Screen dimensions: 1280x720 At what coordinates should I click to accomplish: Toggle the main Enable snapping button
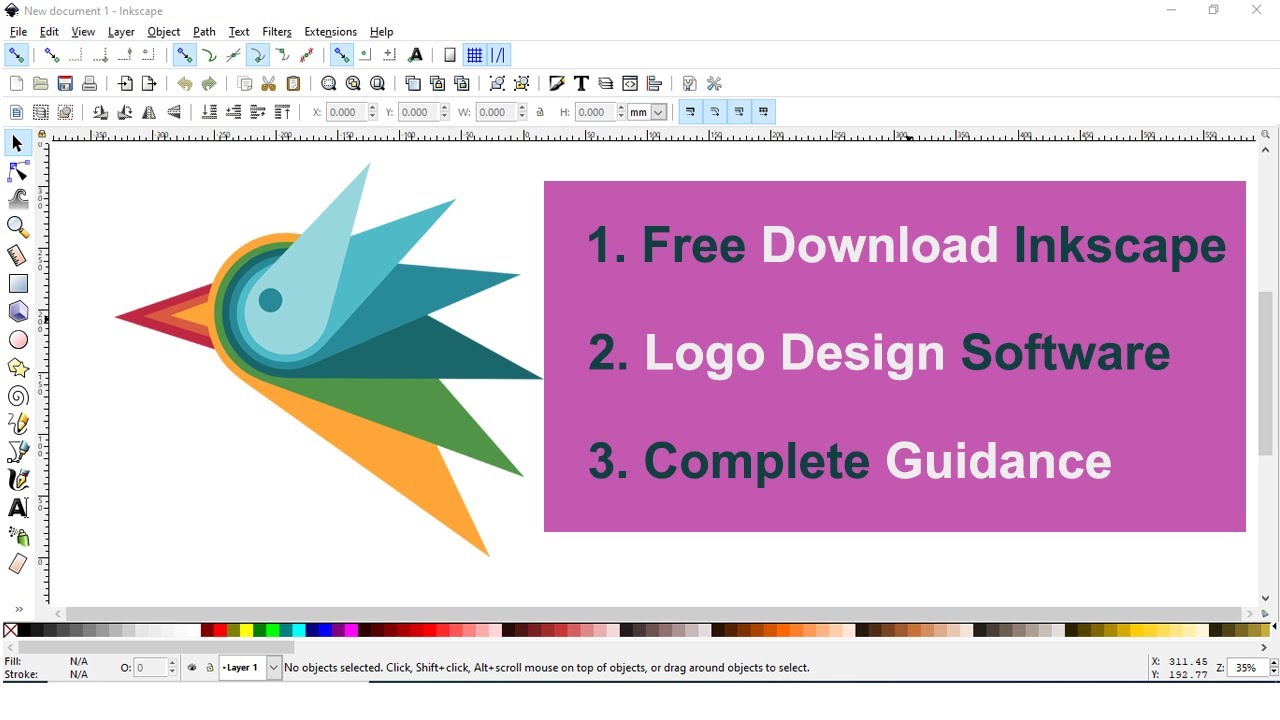(16, 55)
